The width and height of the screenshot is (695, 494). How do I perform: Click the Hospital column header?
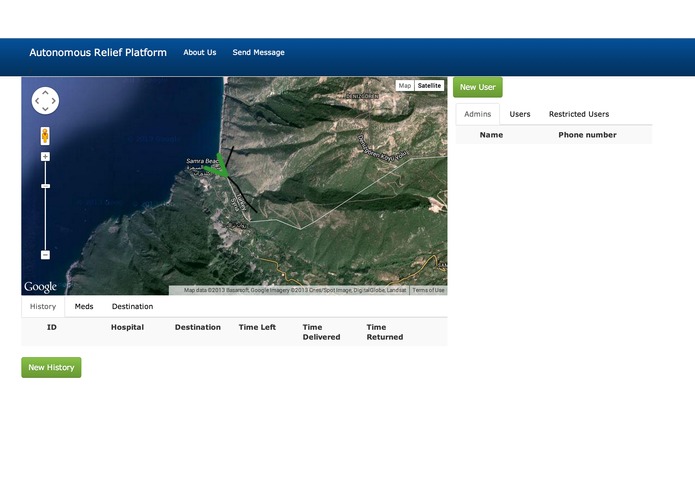pos(127,327)
